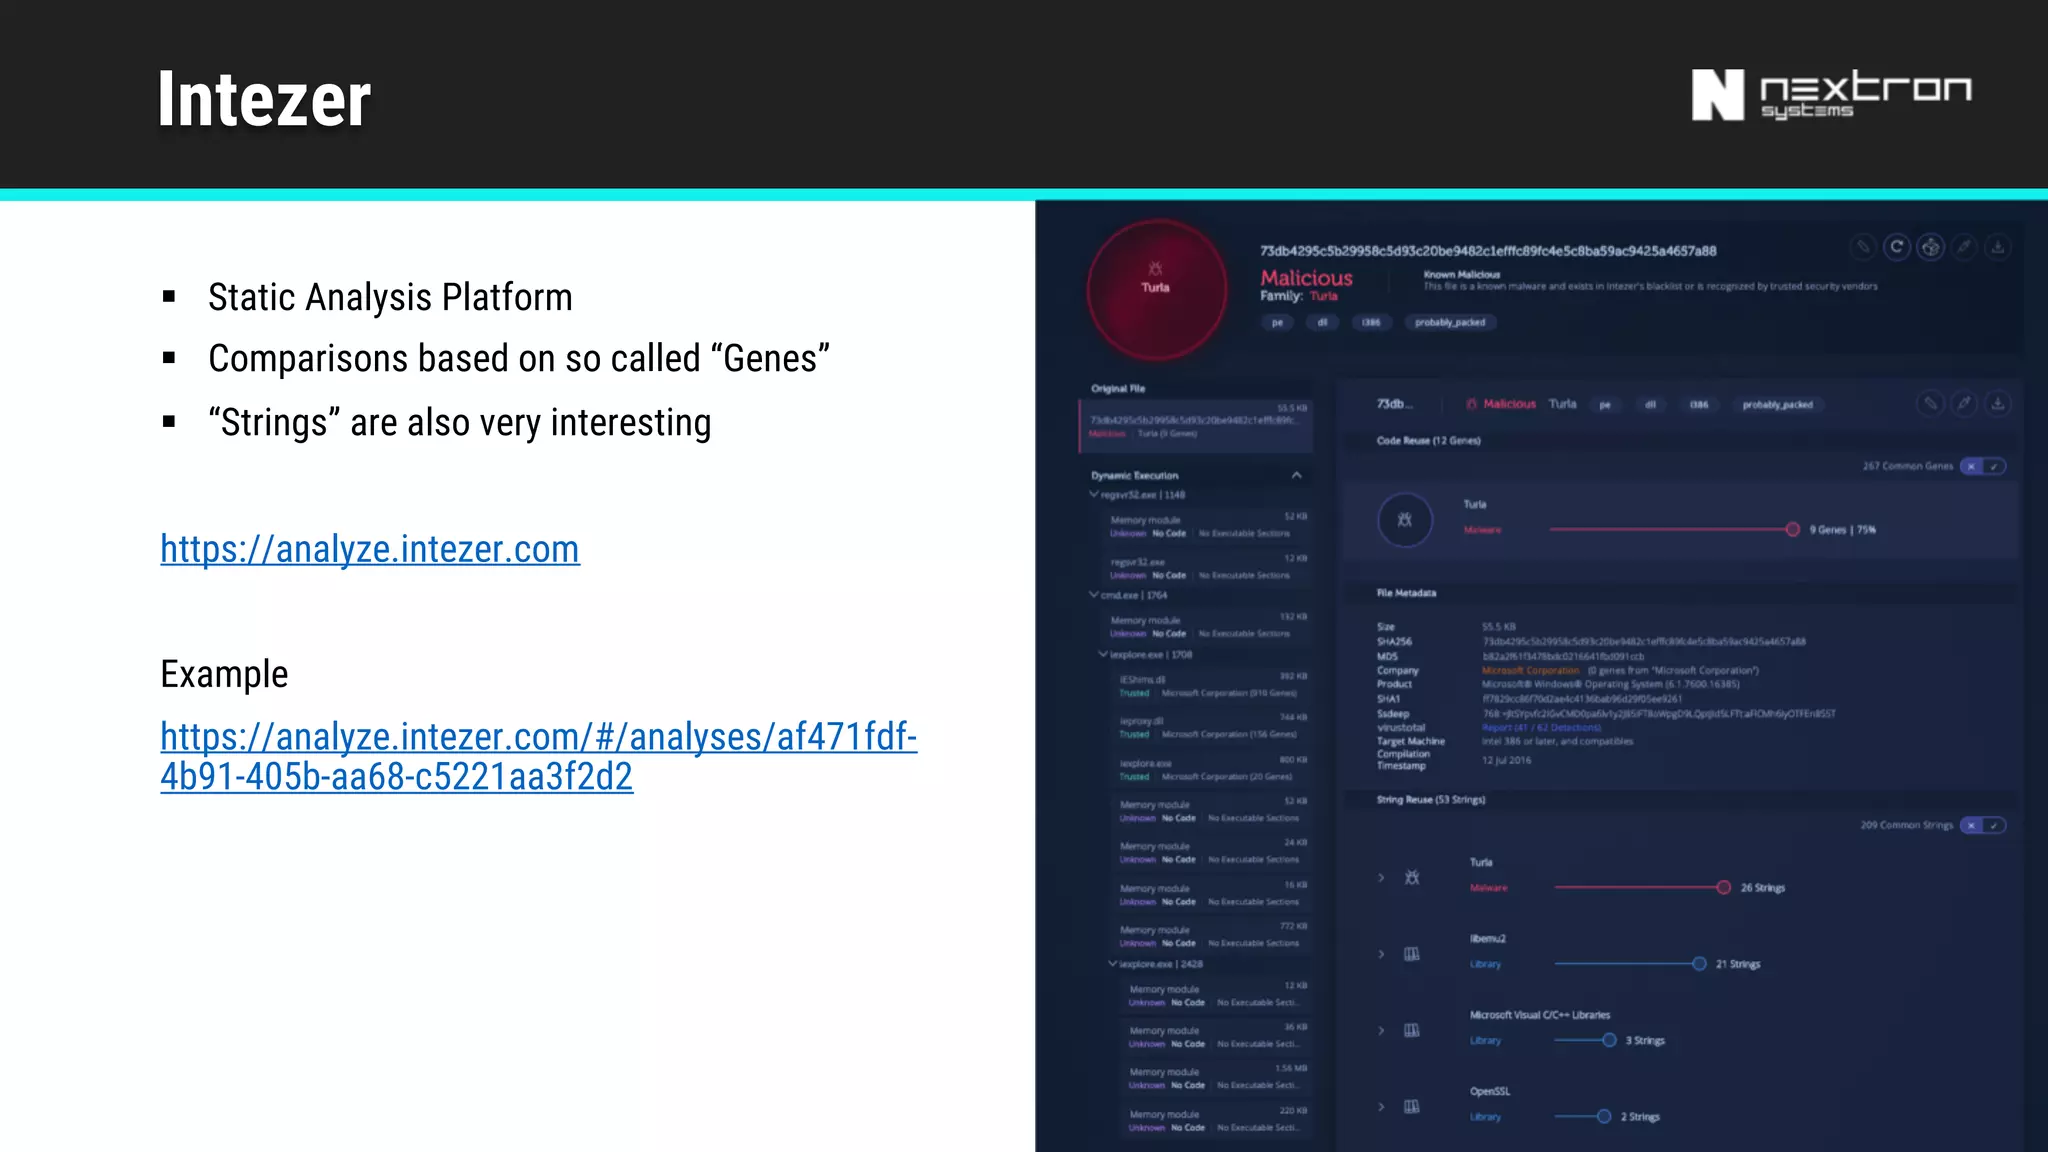The height and width of the screenshot is (1152, 2048).
Task: Expand the Microsoft Visual C/C++ Libraries row
Action: (x=1381, y=1030)
